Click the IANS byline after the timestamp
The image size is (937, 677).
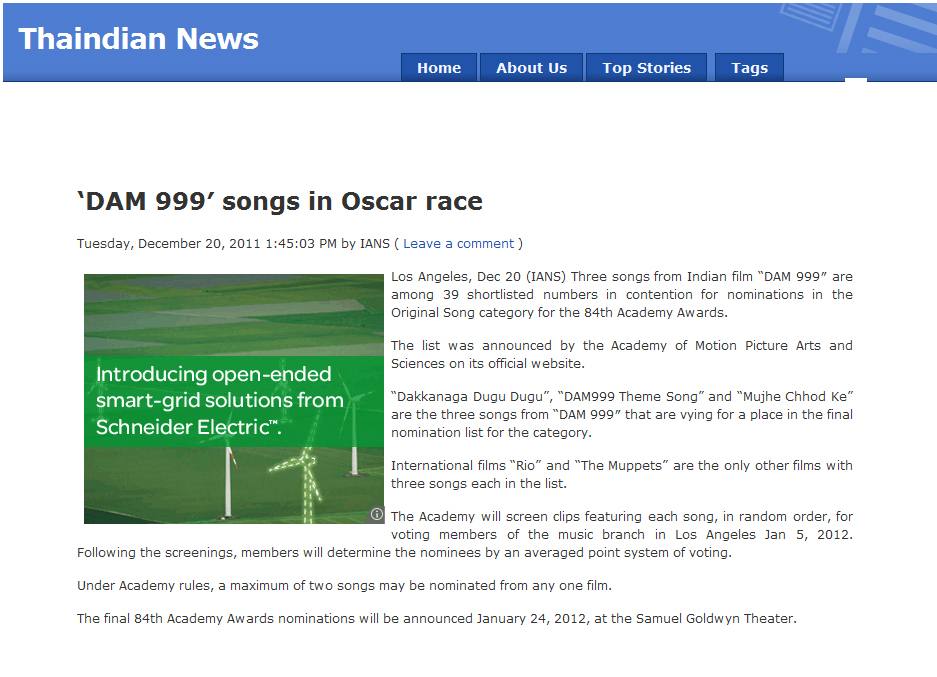click(374, 243)
